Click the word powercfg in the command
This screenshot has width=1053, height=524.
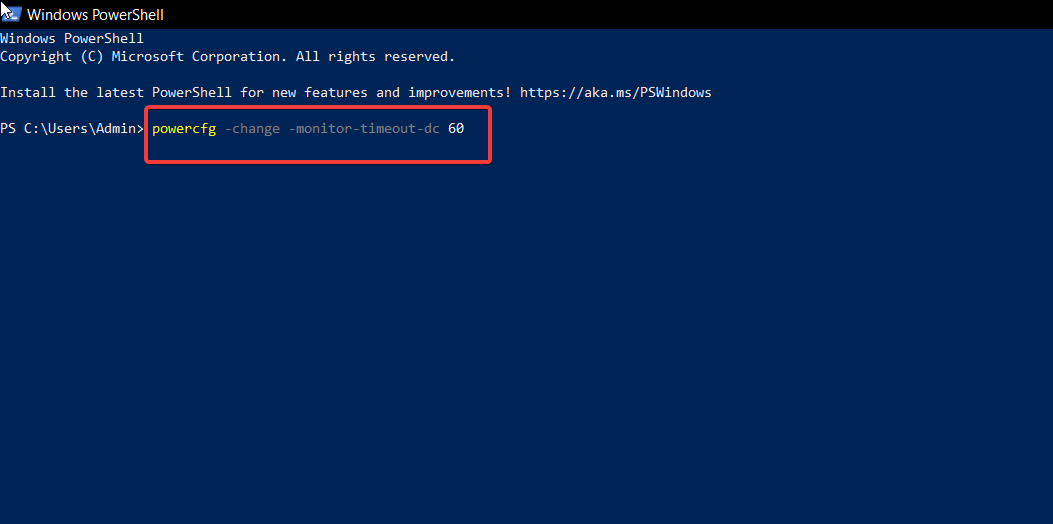coord(184,129)
